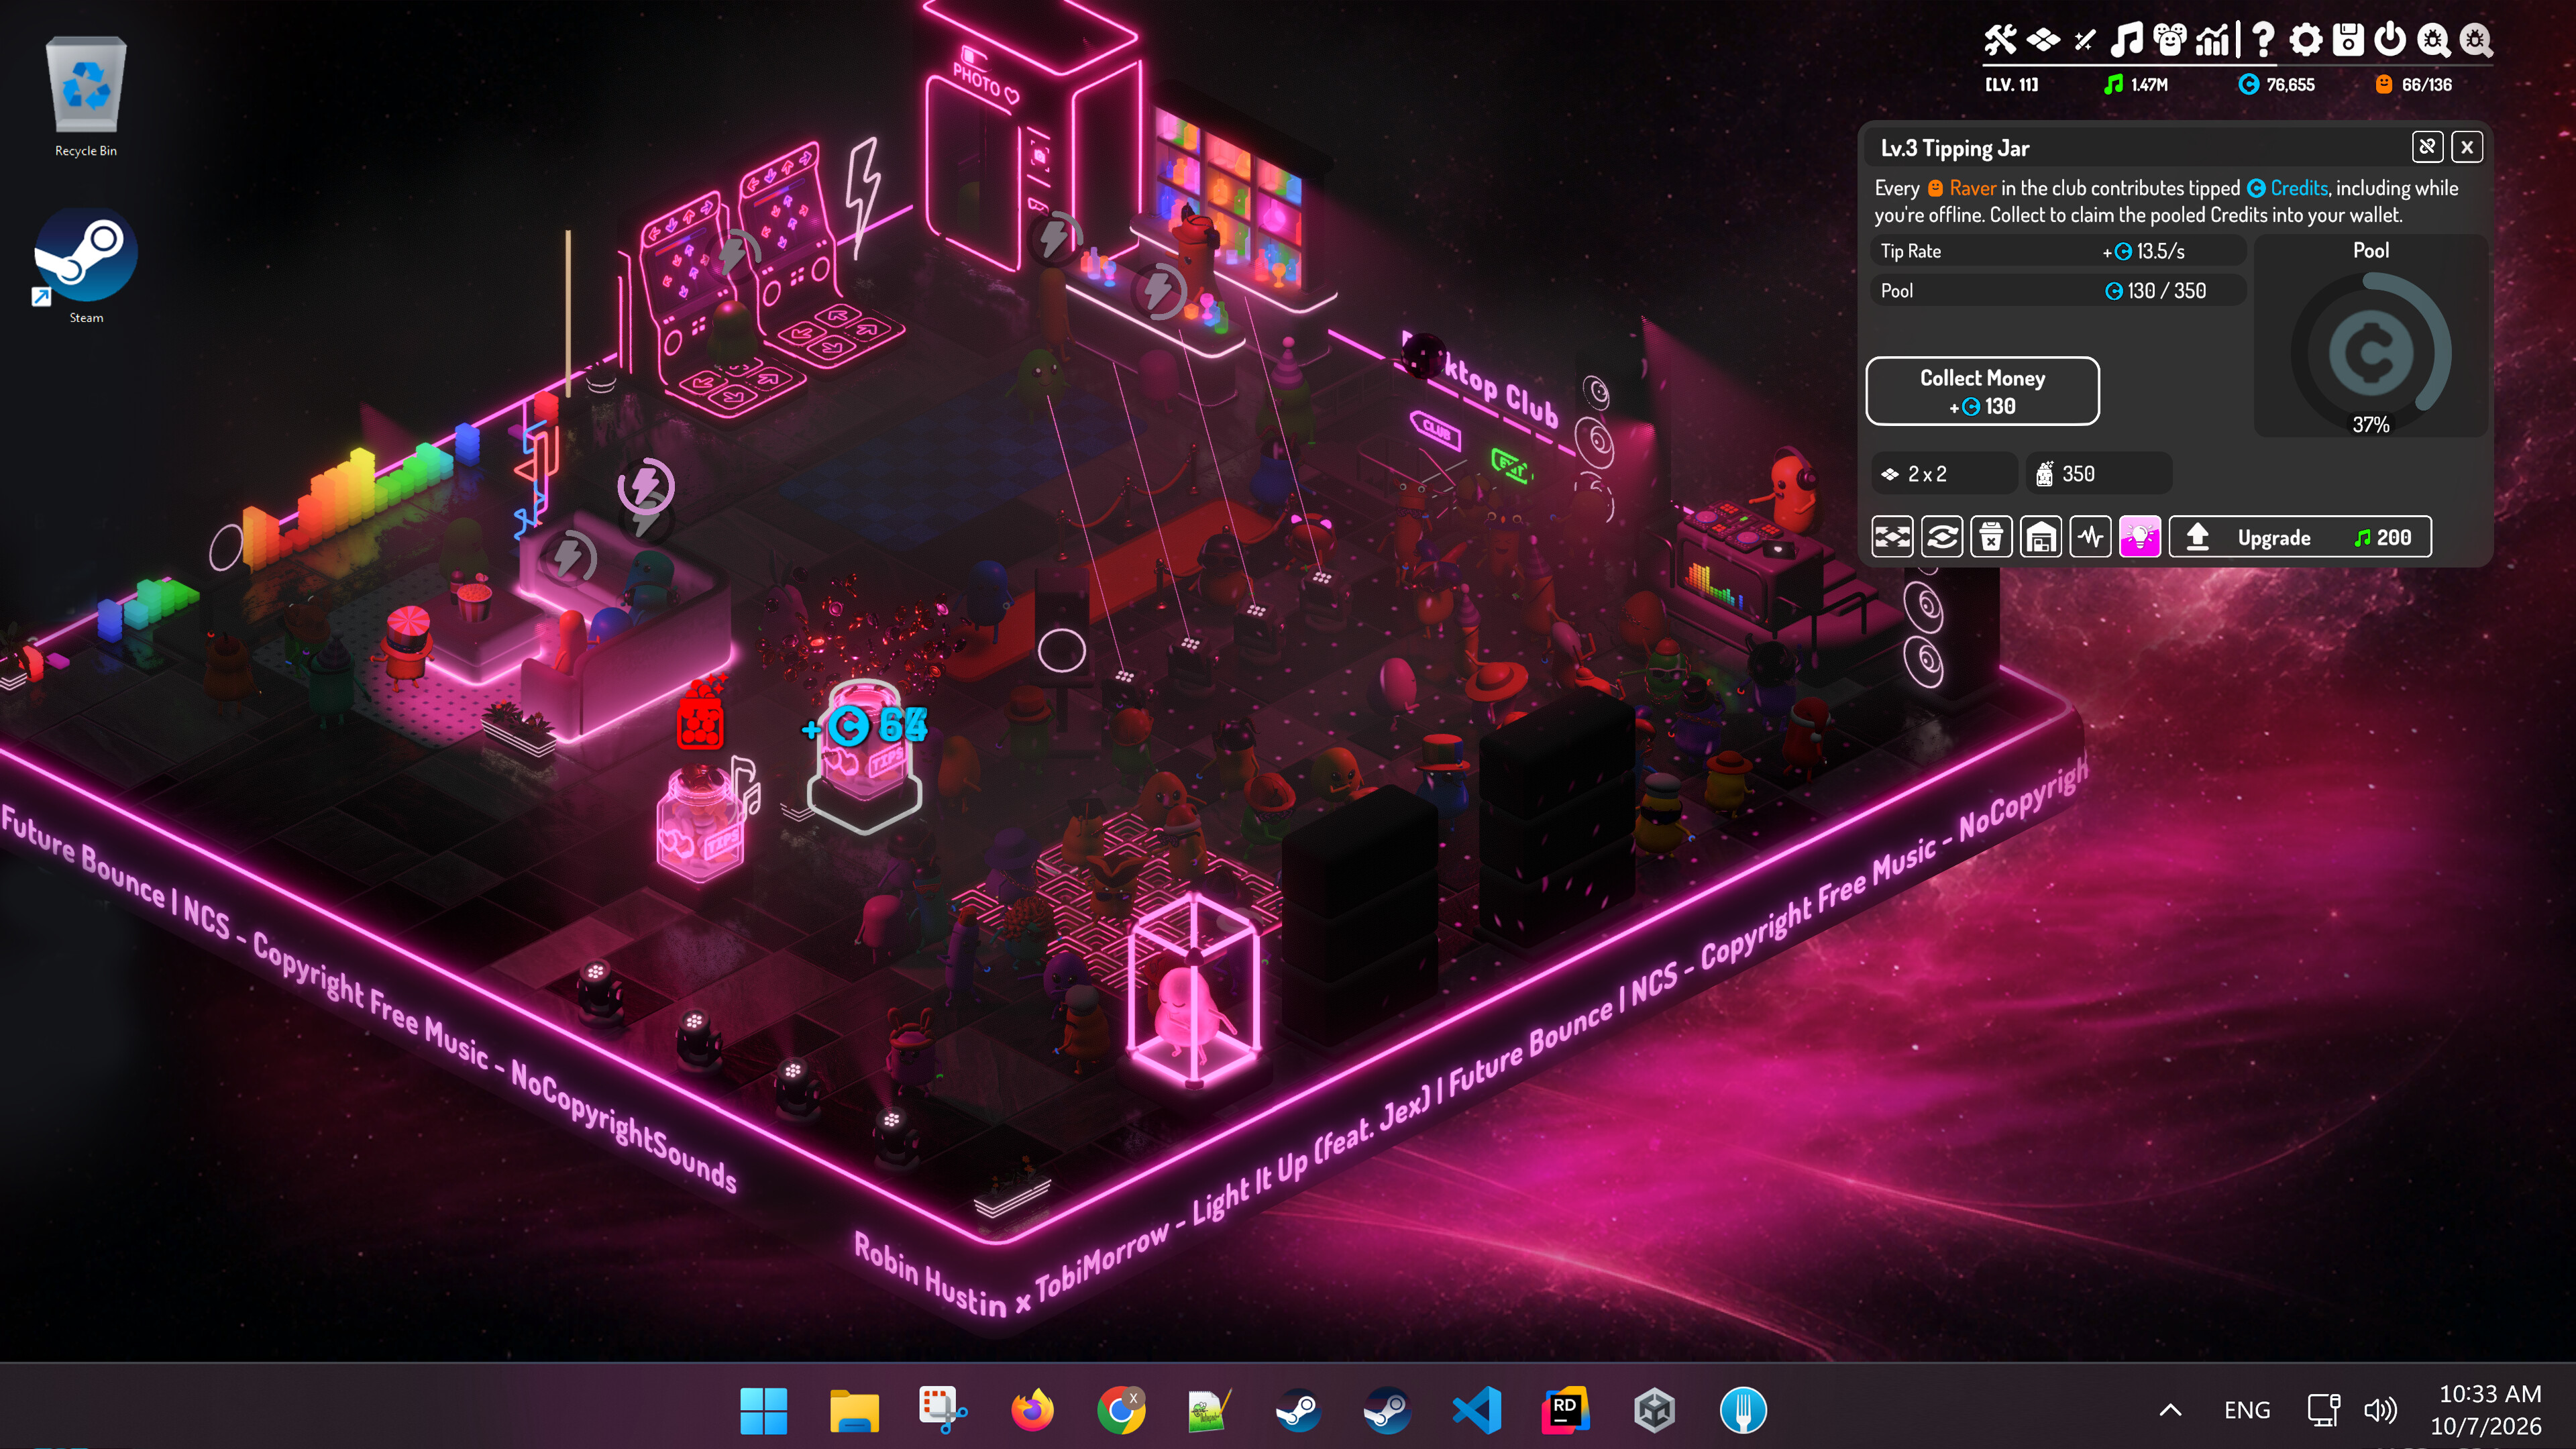
Task: Open File Explorer from taskbar
Action: pos(854,1410)
